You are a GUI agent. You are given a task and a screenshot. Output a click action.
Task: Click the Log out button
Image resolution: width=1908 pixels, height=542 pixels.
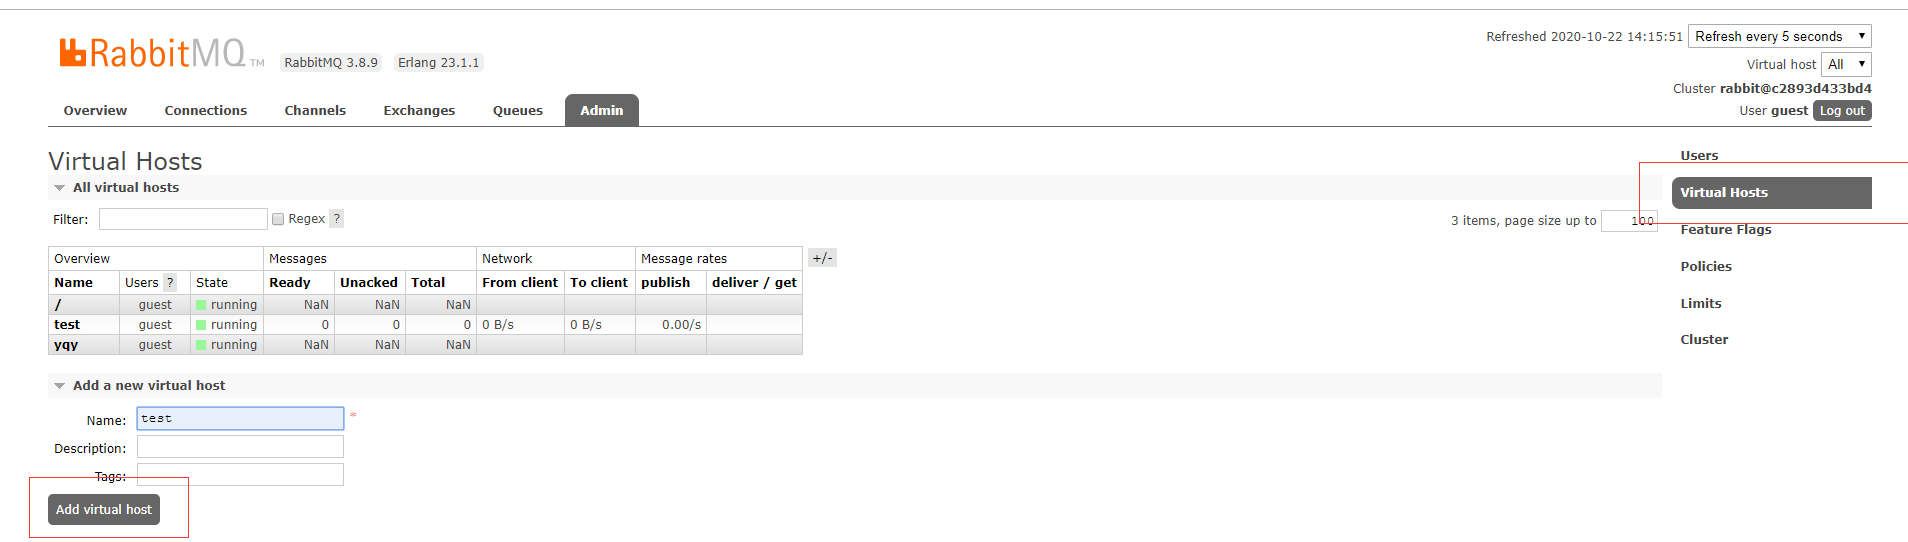point(1841,111)
